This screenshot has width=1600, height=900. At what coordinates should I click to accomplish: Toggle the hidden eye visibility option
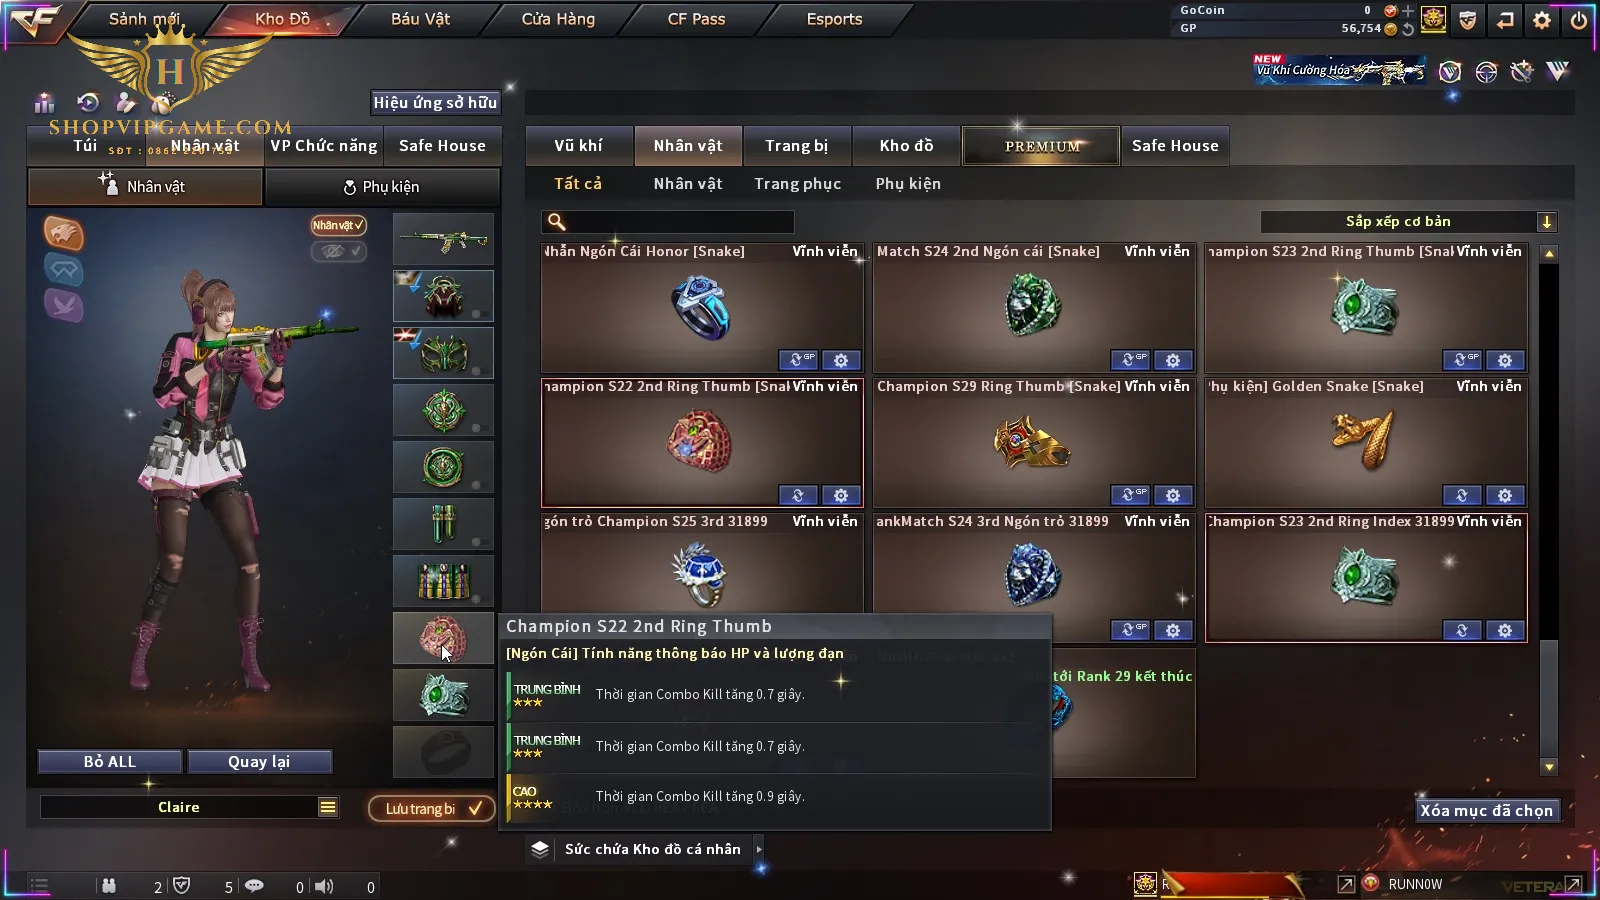point(338,251)
